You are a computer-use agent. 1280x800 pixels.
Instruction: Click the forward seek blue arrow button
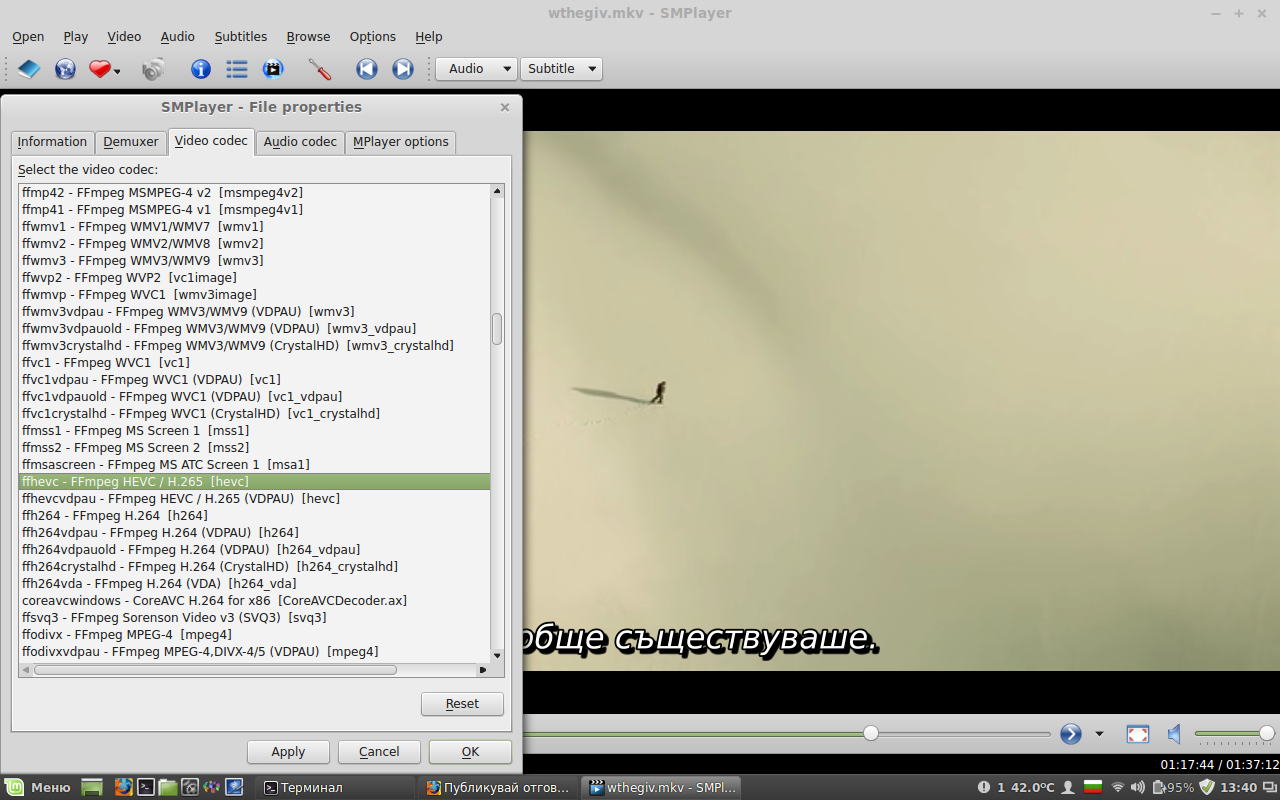point(1071,734)
